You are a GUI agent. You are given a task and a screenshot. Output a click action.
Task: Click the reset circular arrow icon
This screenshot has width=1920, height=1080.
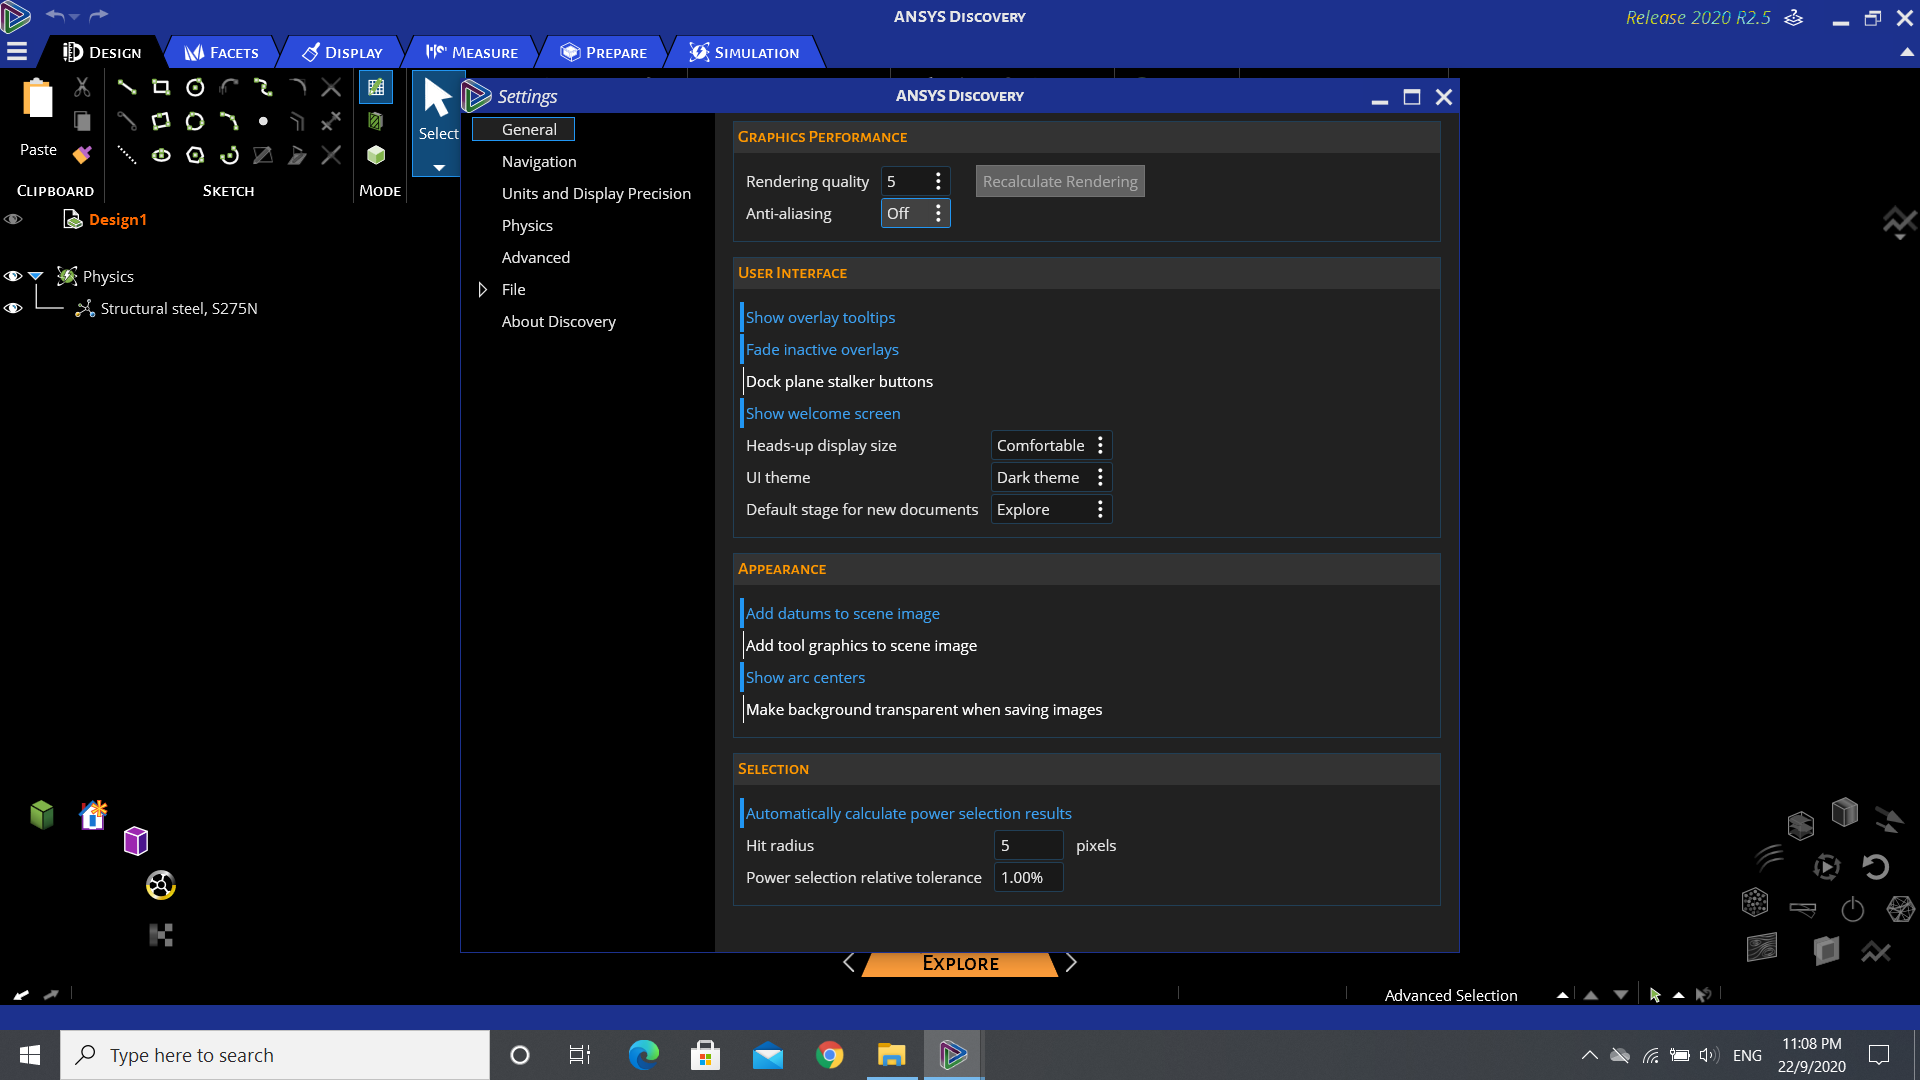pyautogui.click(x=1875, y=866)
